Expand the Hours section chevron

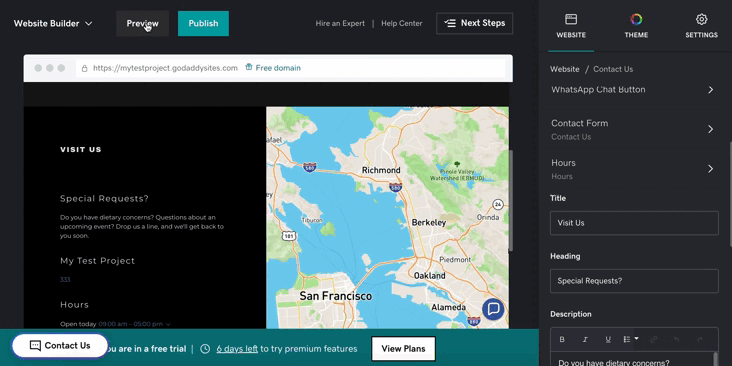tap(710, 169)
